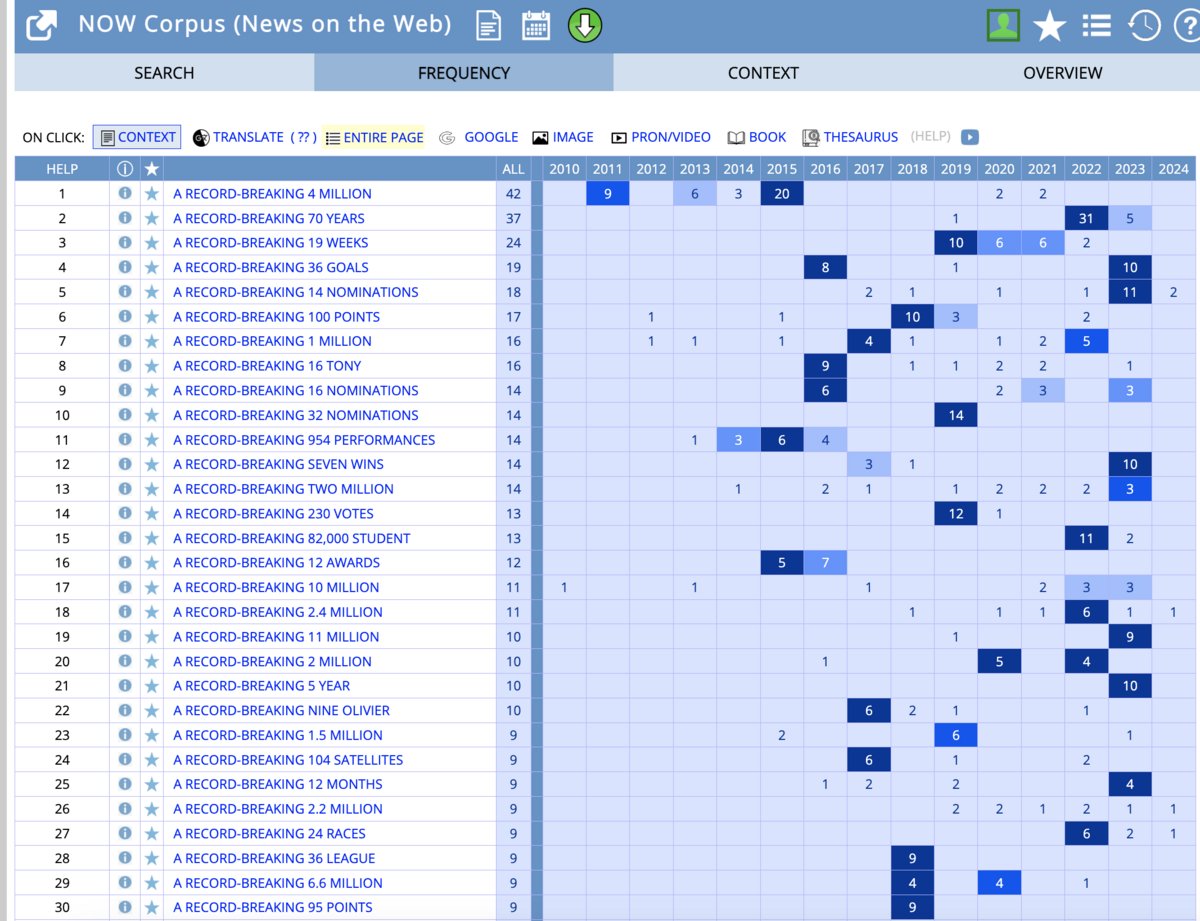
Task: Star the 104 SATELLITES row
Action: (151, 759)
